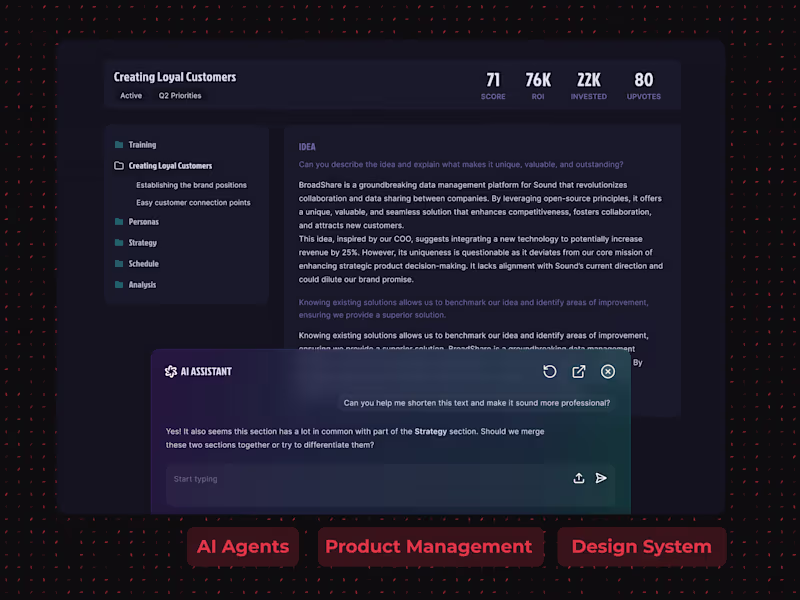Click the Analysis folder icon
Image resolution: width=800 pixels, height=600 pixels.
click(x=119, y=284)
